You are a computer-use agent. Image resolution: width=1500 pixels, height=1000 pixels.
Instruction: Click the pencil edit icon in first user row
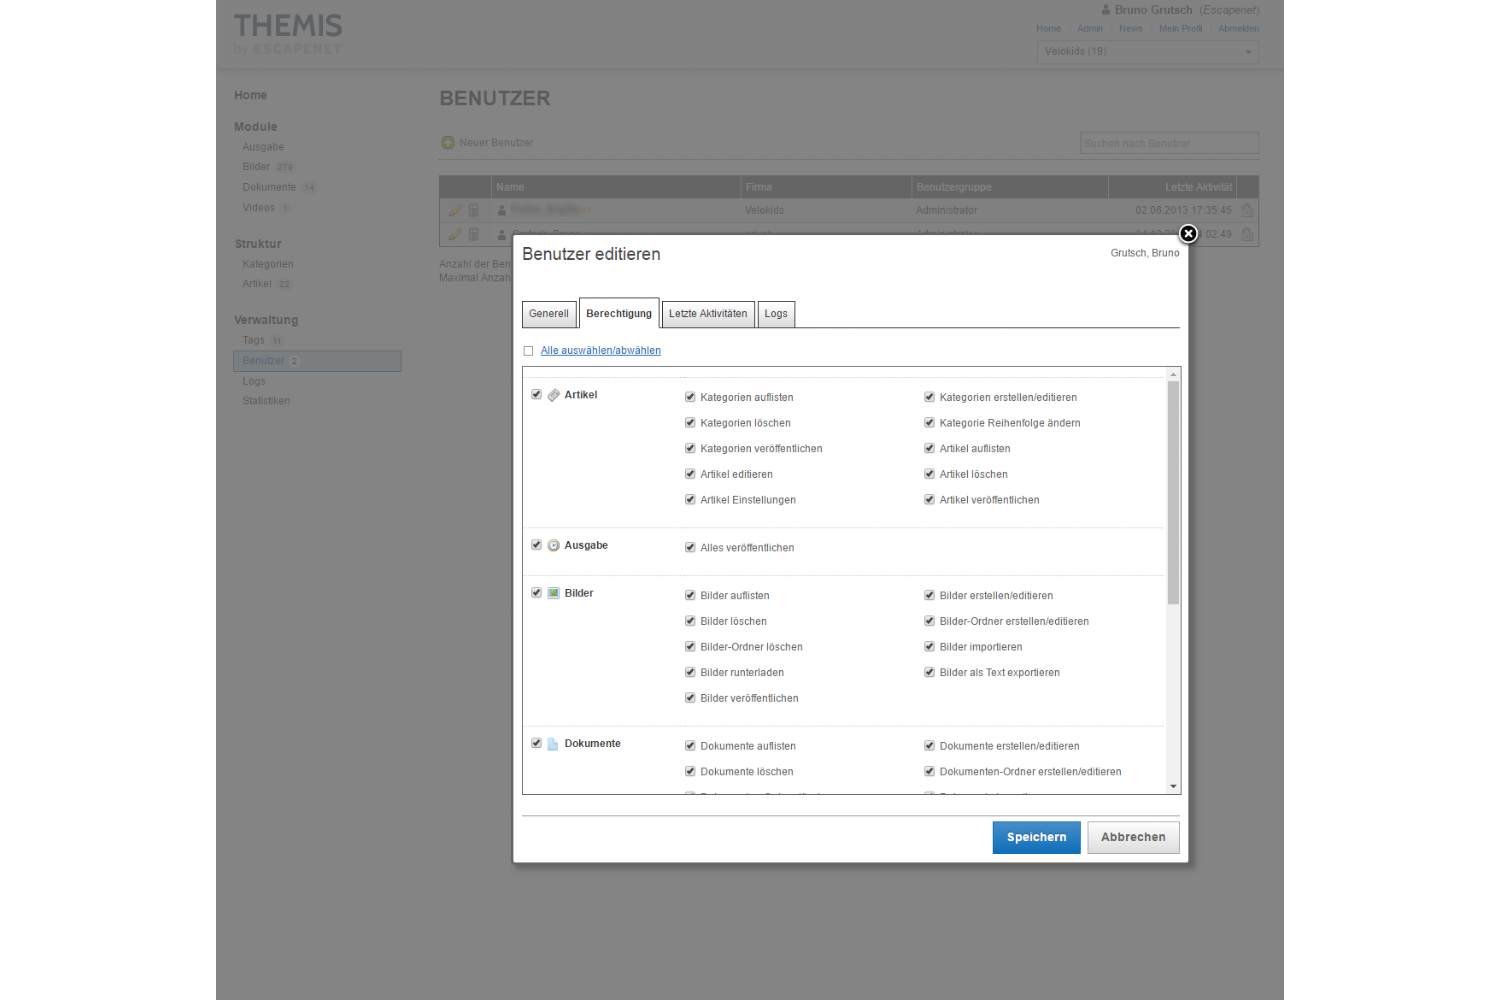pos(455,211)
